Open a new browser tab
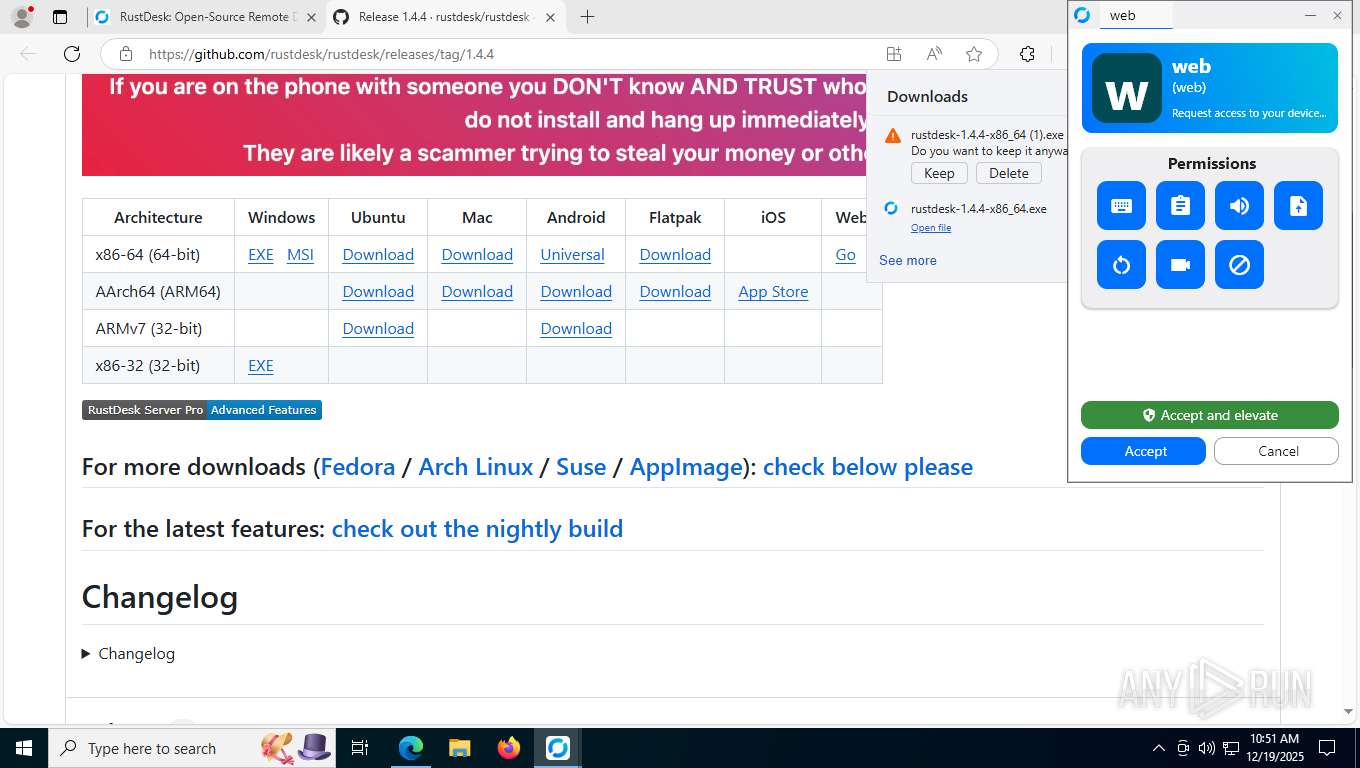This screenshot has width=1360, height=768. 587,17
